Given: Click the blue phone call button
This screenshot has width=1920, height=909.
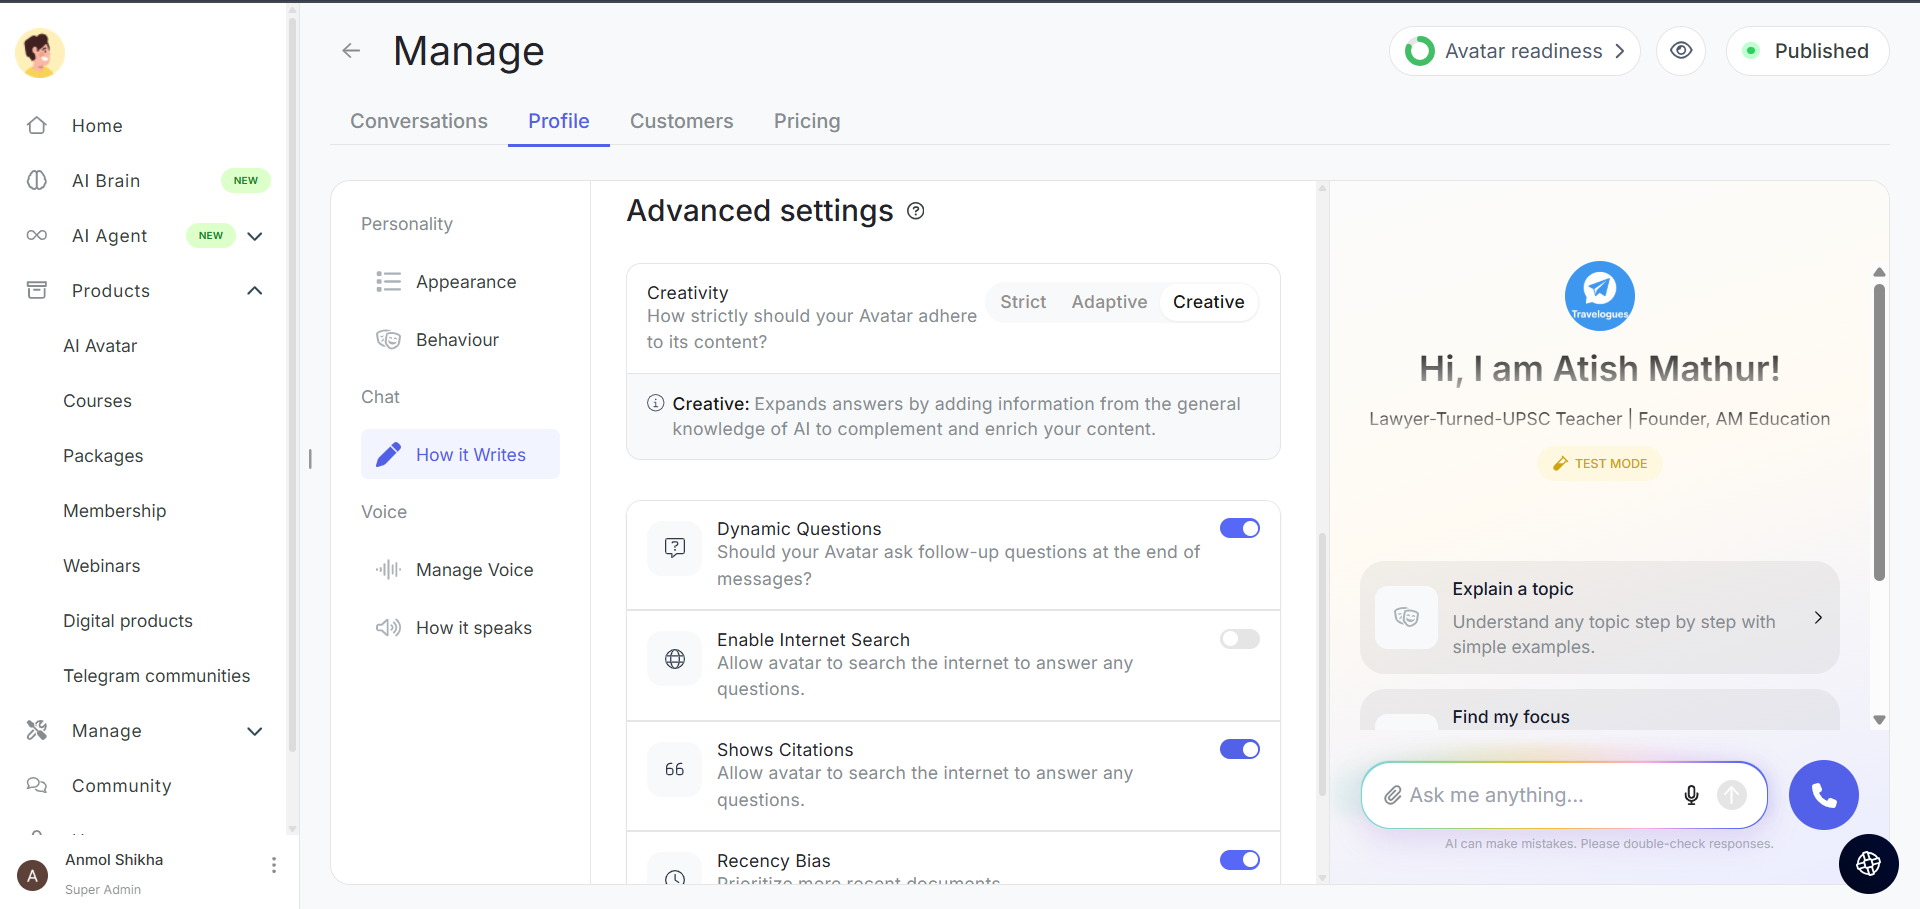Looking at the screenshot, I should pyautogui.click(x=1823, y=795).
